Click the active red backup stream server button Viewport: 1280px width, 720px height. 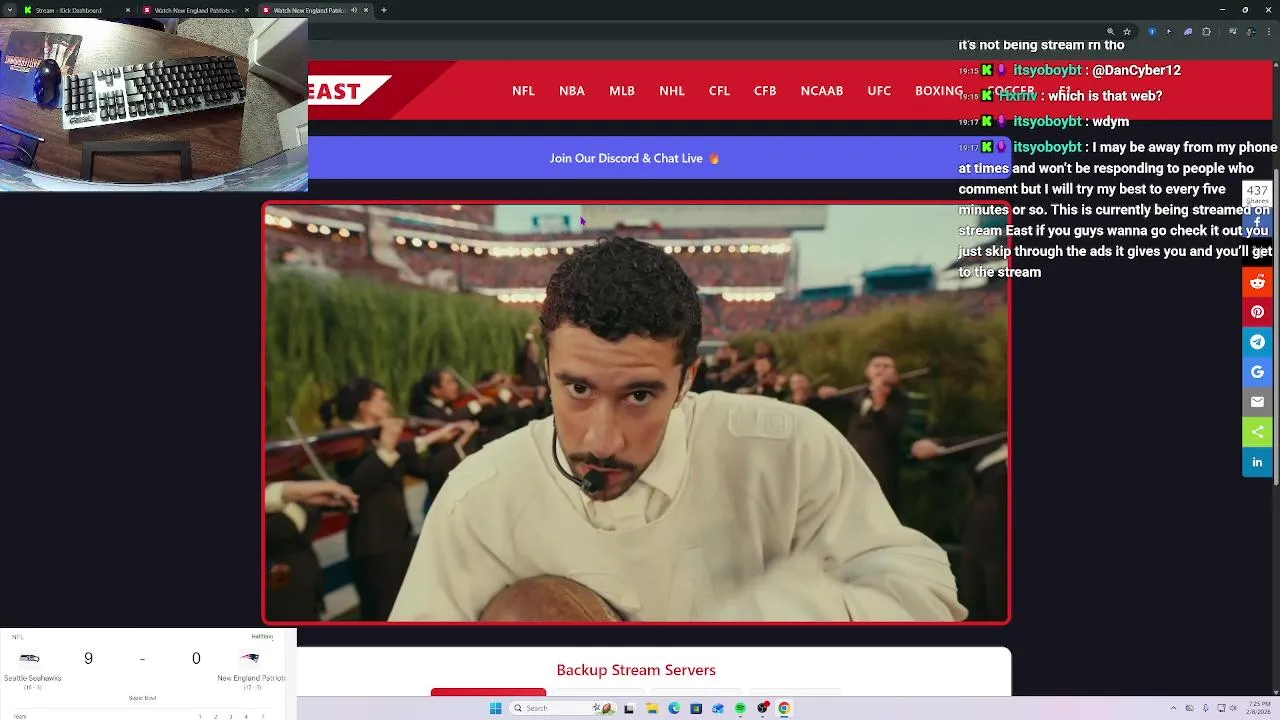(x=488, y=692)
